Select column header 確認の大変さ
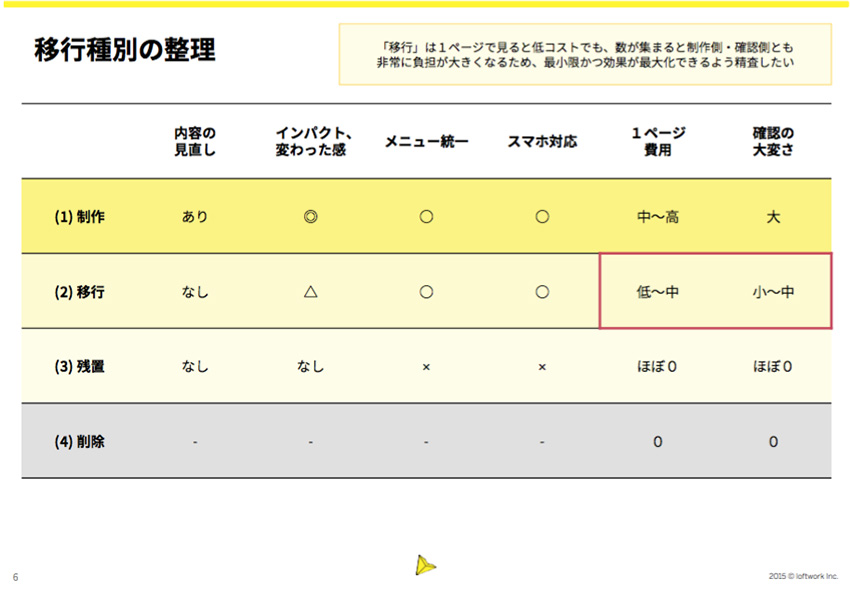850x591 pixels. tap(773, 141)
